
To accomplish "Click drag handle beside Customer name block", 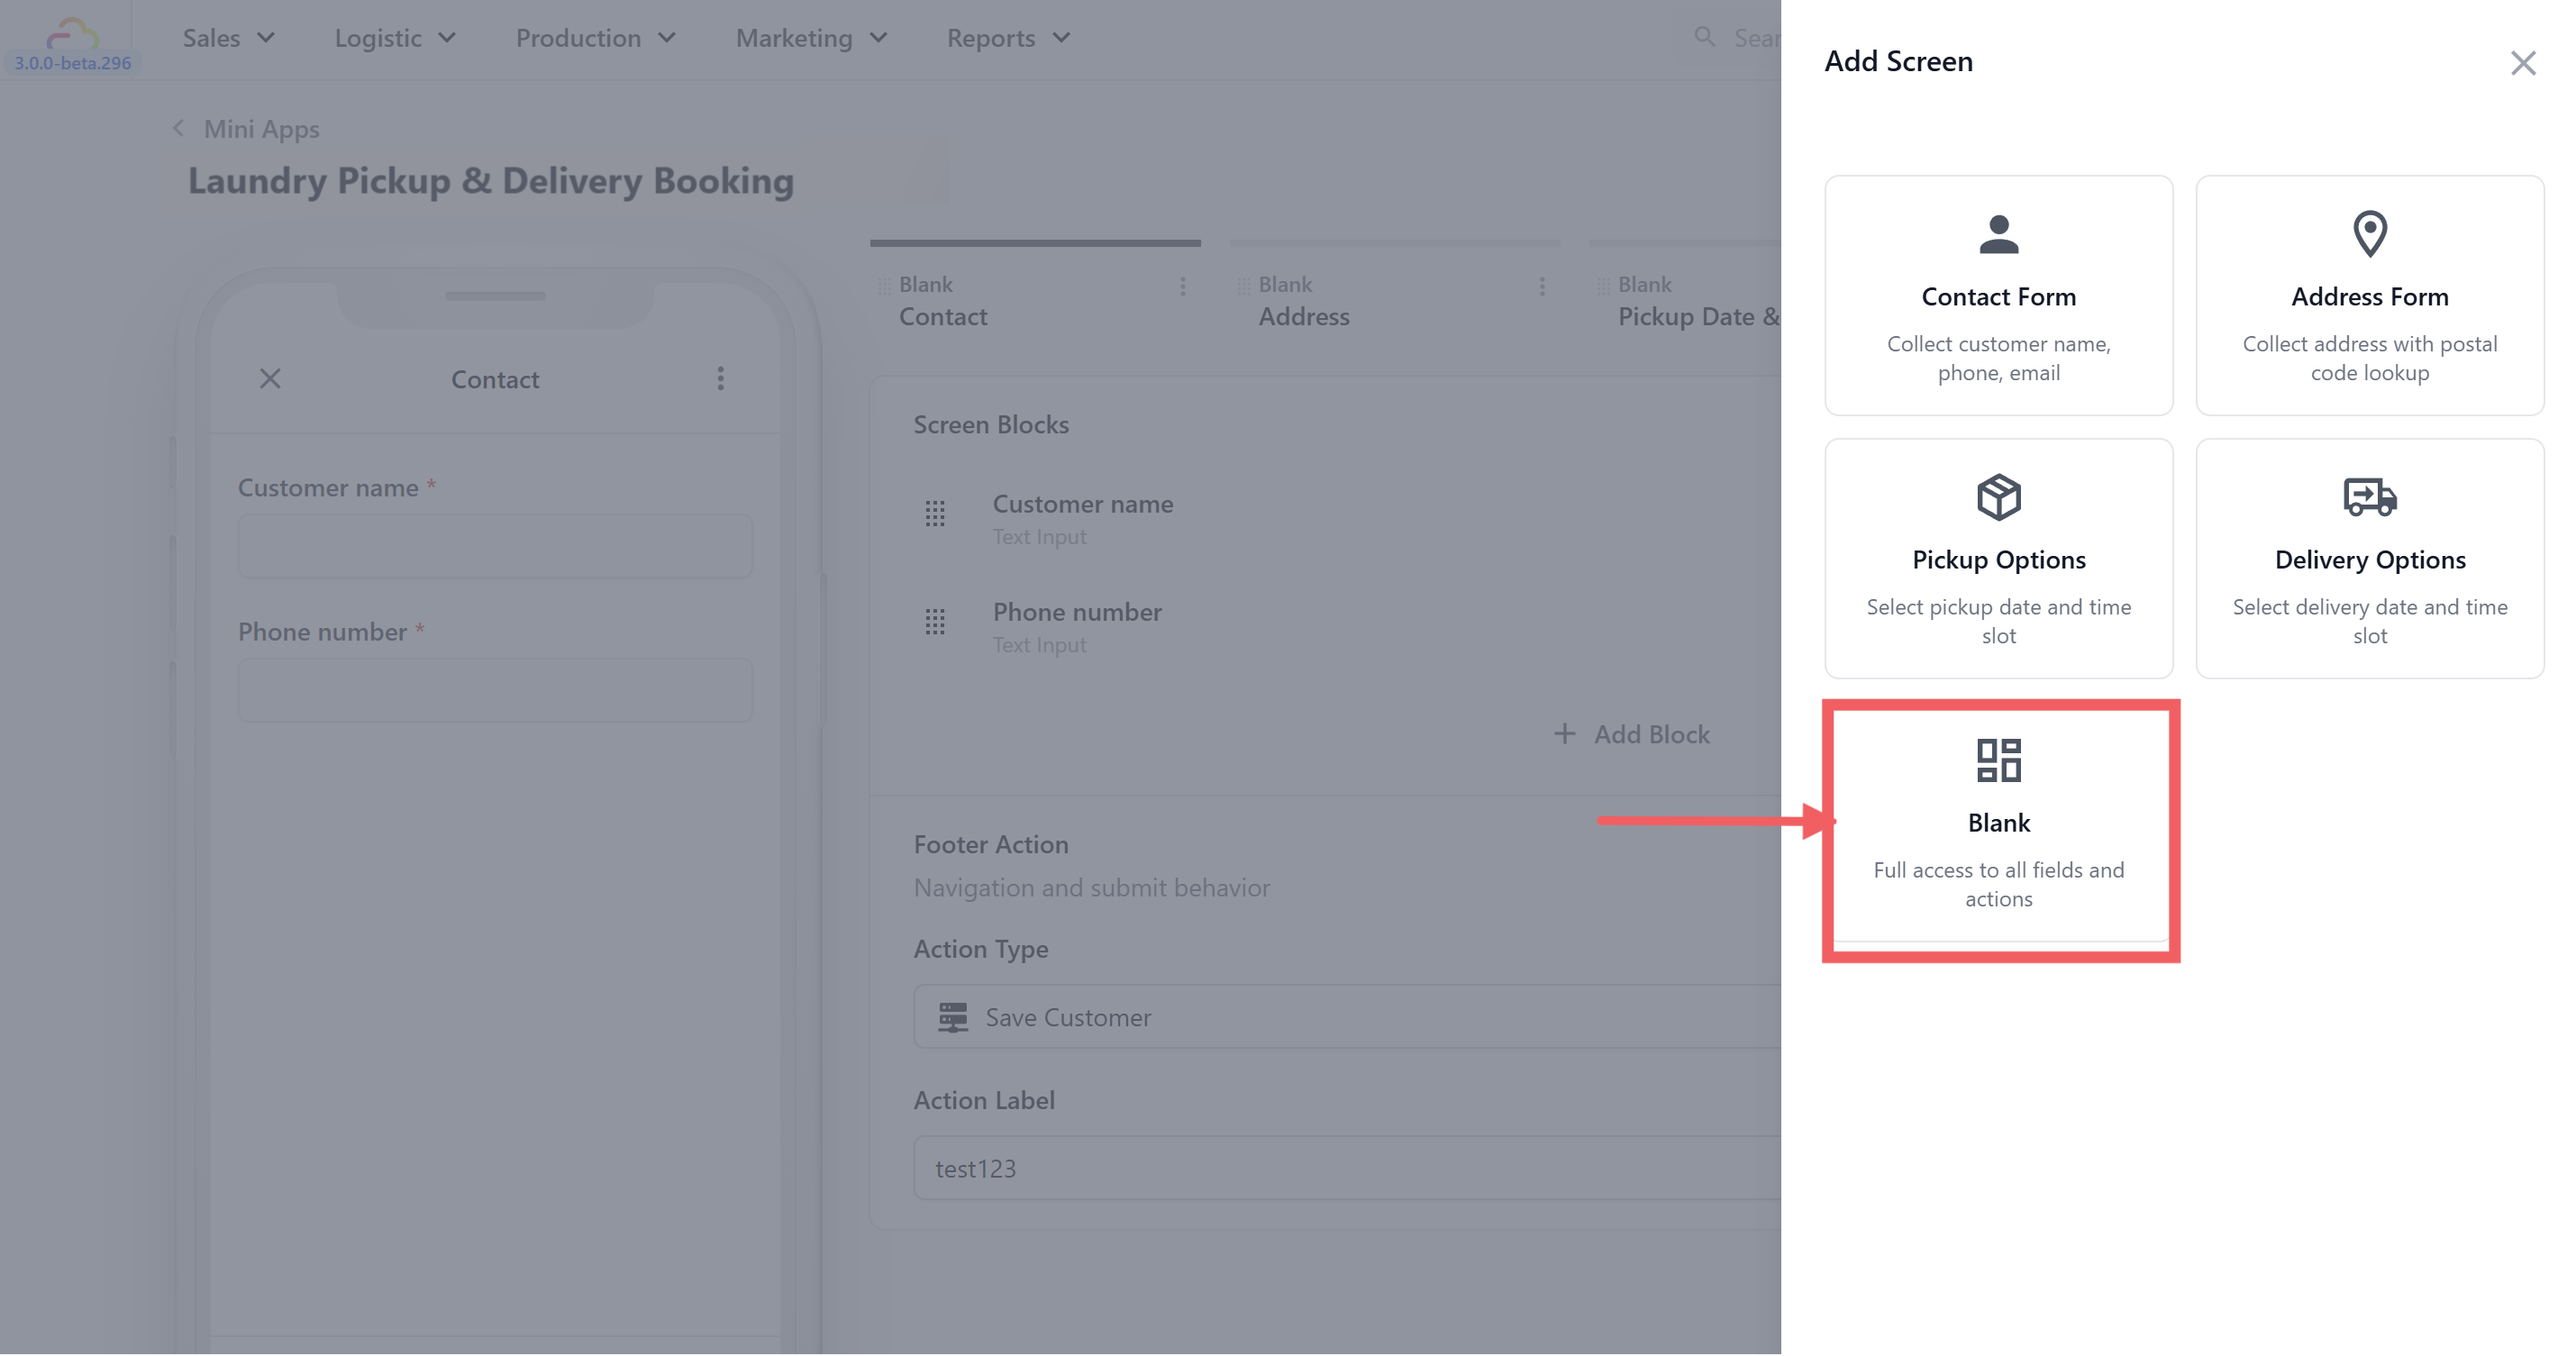I will pos(934,514).
